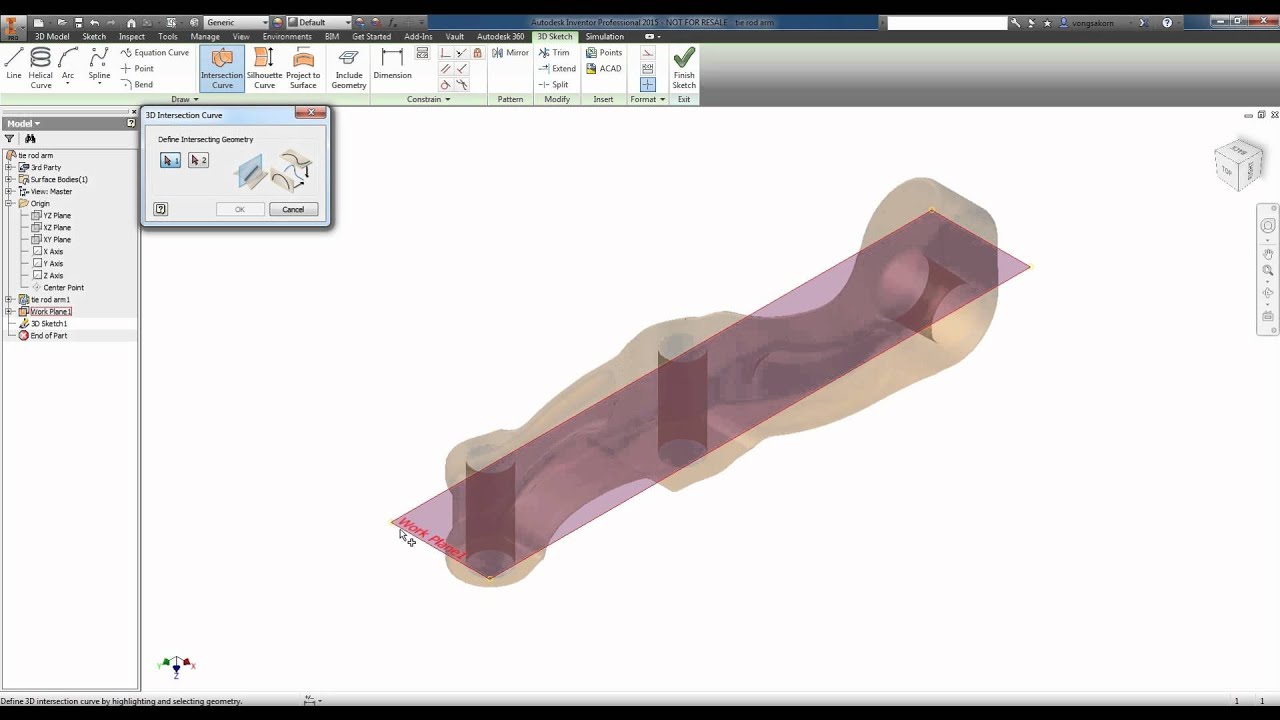Viewport: 1280px width, 720px height.
Task: Toggle selection arrow 1 in dialog
Action: coord(170,160)
